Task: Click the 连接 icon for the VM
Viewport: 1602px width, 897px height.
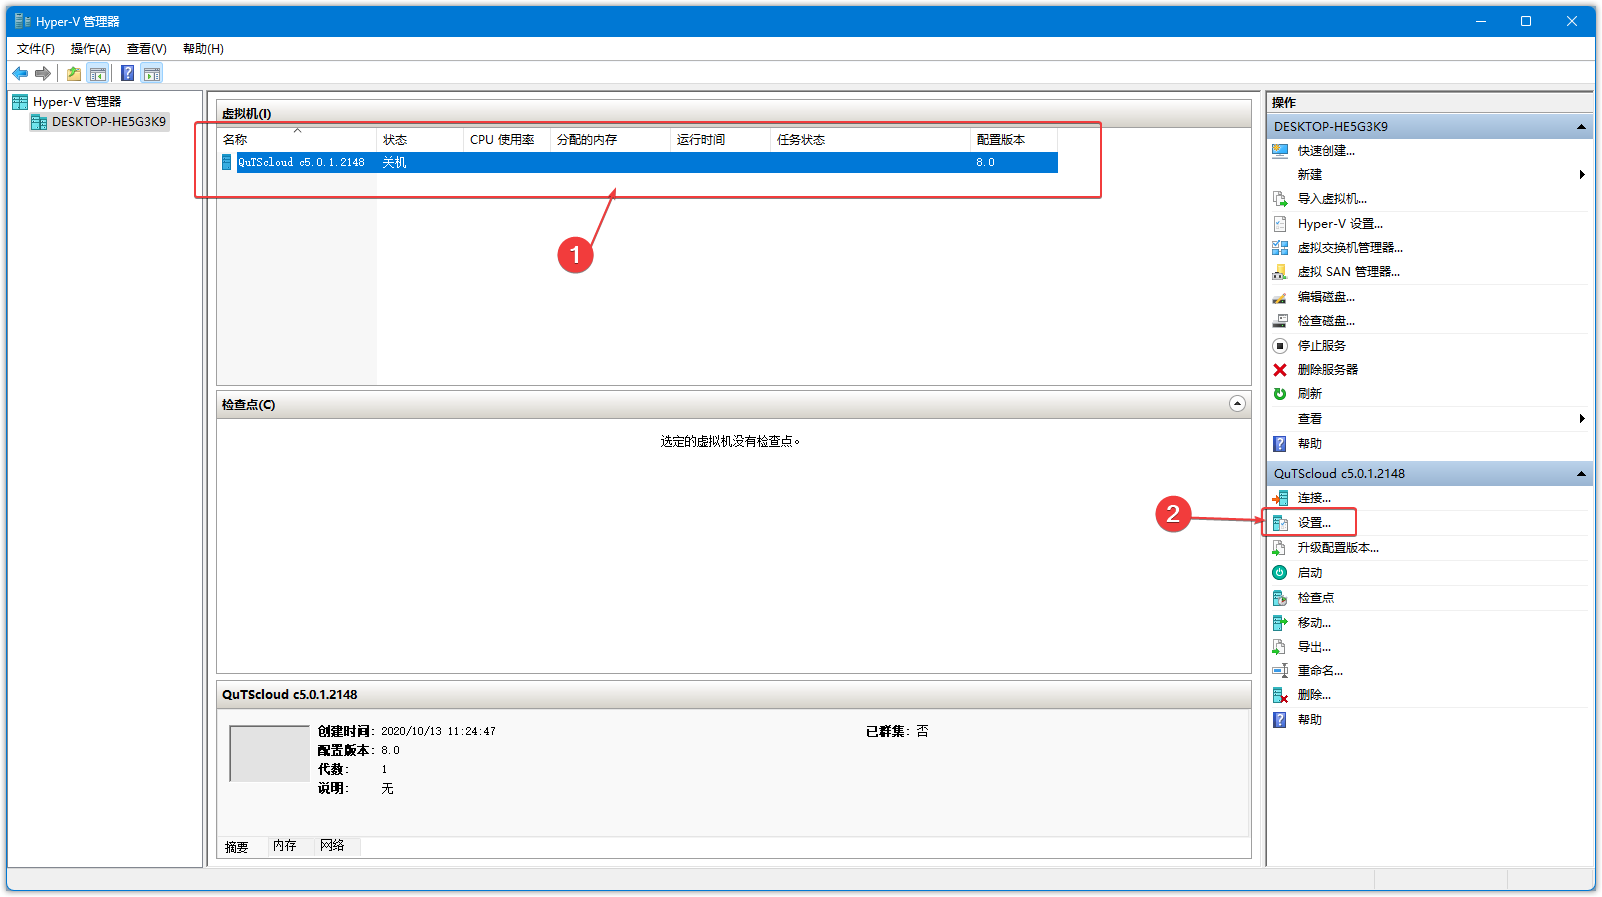Action: (1280, 498)
